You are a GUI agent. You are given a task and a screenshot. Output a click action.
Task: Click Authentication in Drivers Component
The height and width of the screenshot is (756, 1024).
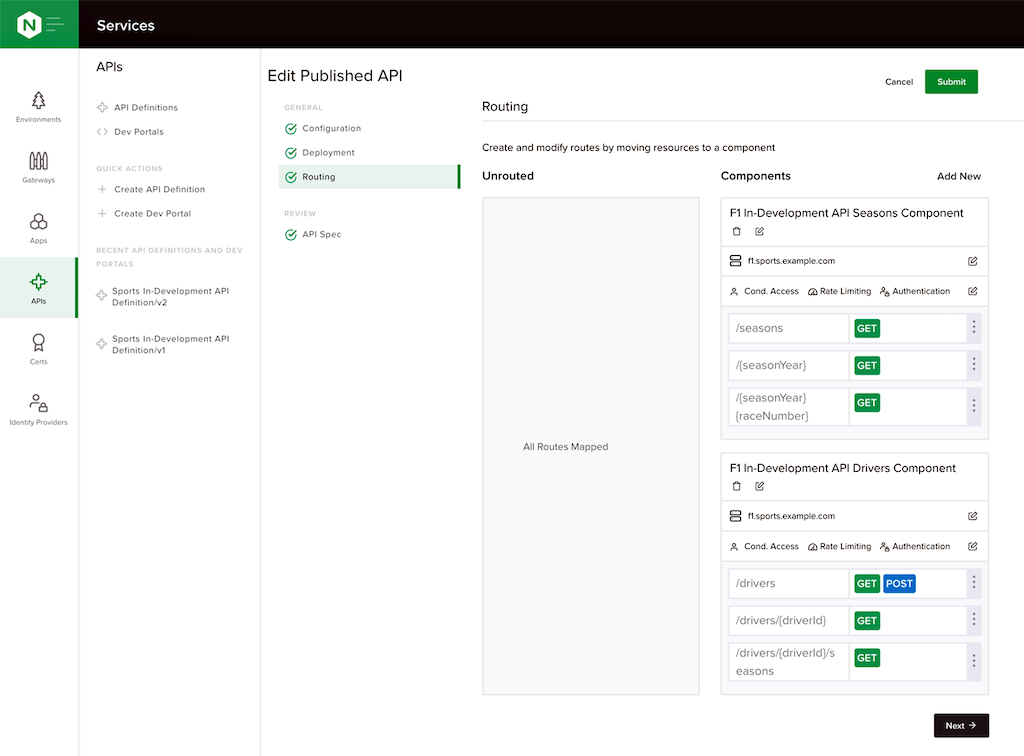click(914, 546)
